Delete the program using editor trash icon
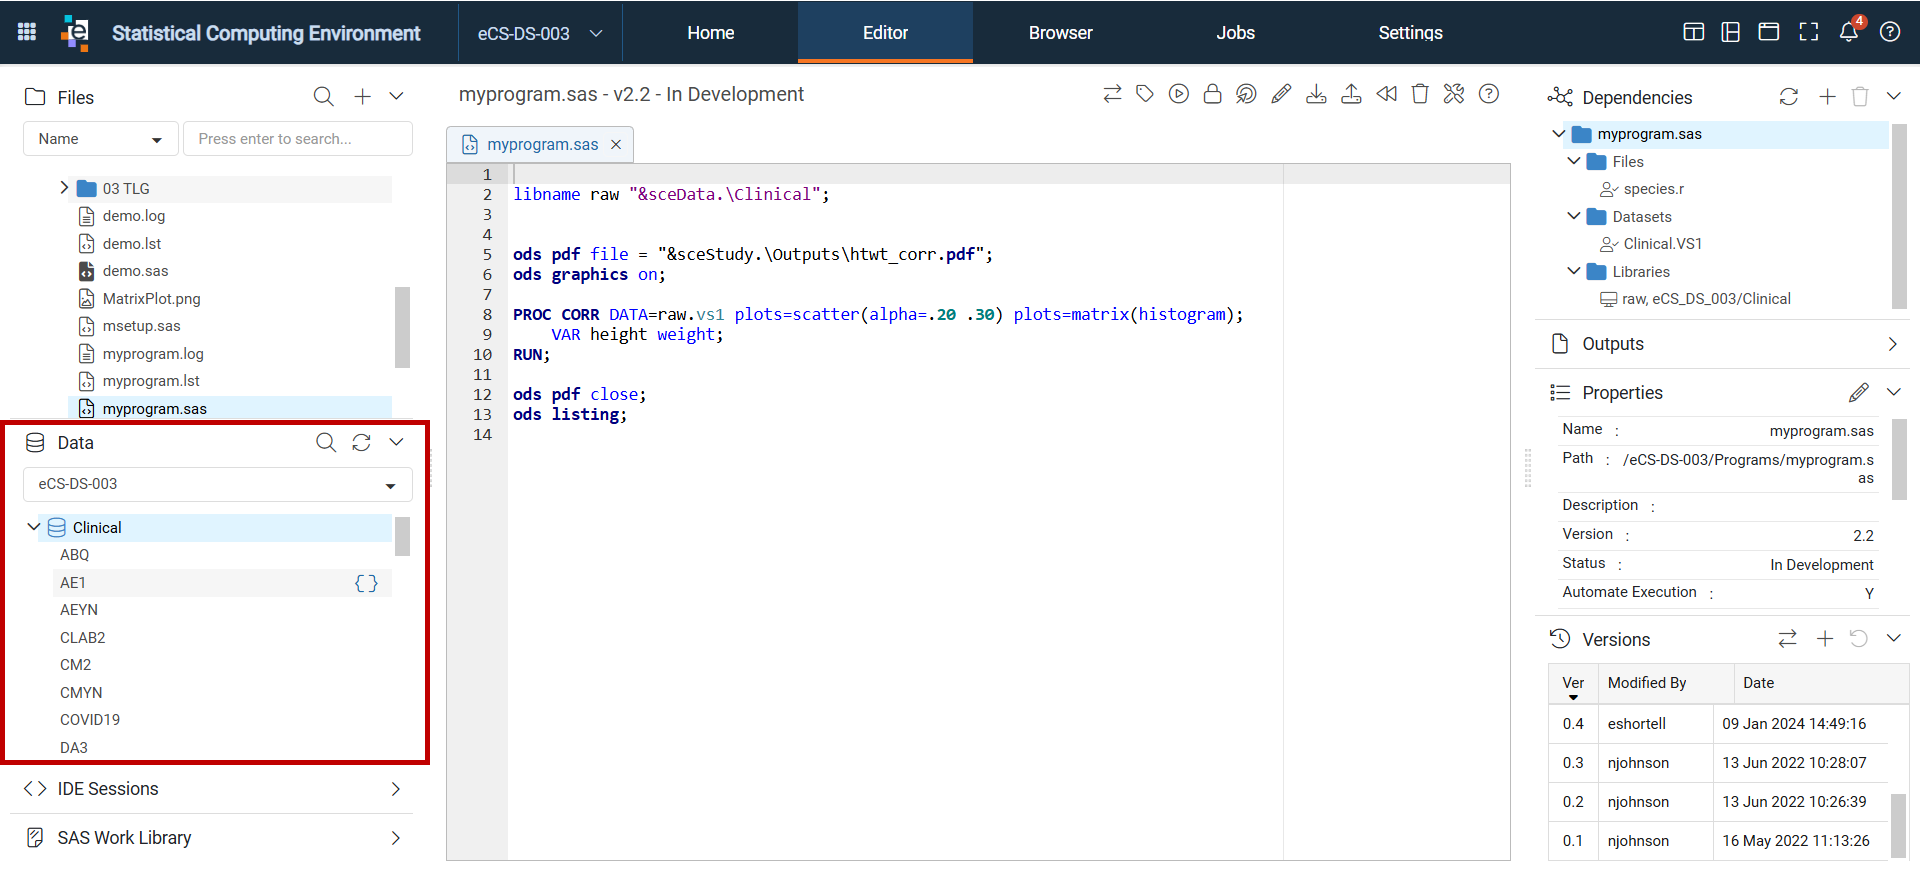The image size is (1920, 870). (1420, 94)
